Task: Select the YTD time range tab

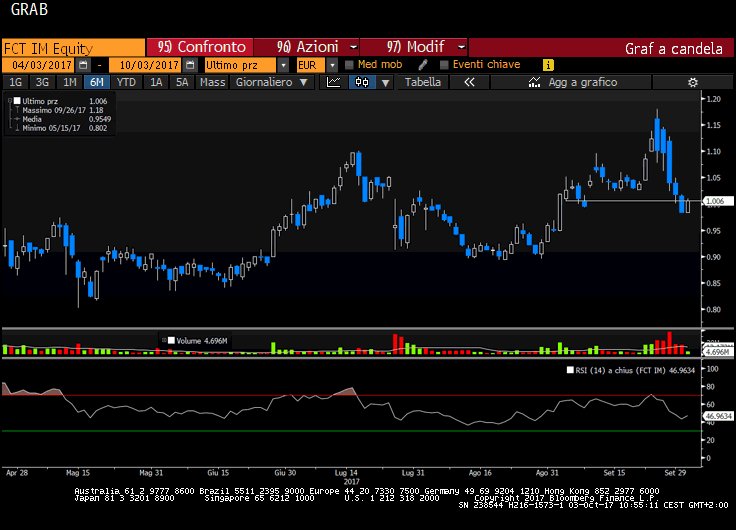Action: [126, 83]
